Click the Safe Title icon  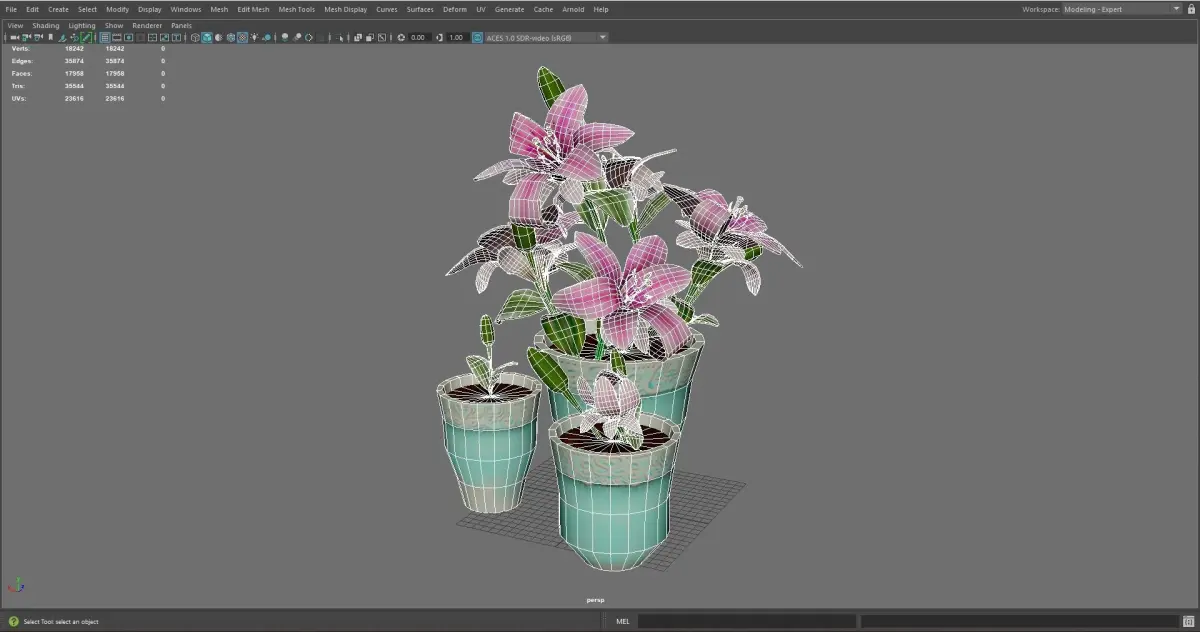click(176, 37)
